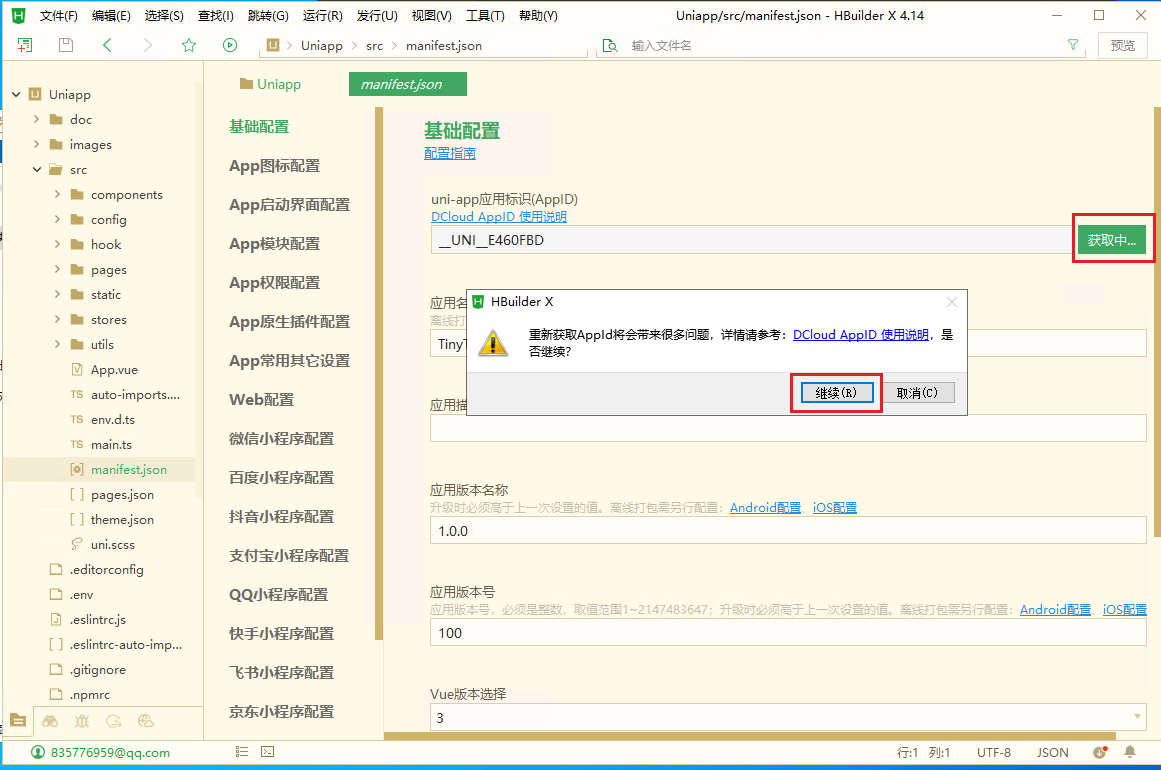The width and height of the screenshot is (1161, 770).
Task: Go back with the left arrow icon
Action: [107, 45]
